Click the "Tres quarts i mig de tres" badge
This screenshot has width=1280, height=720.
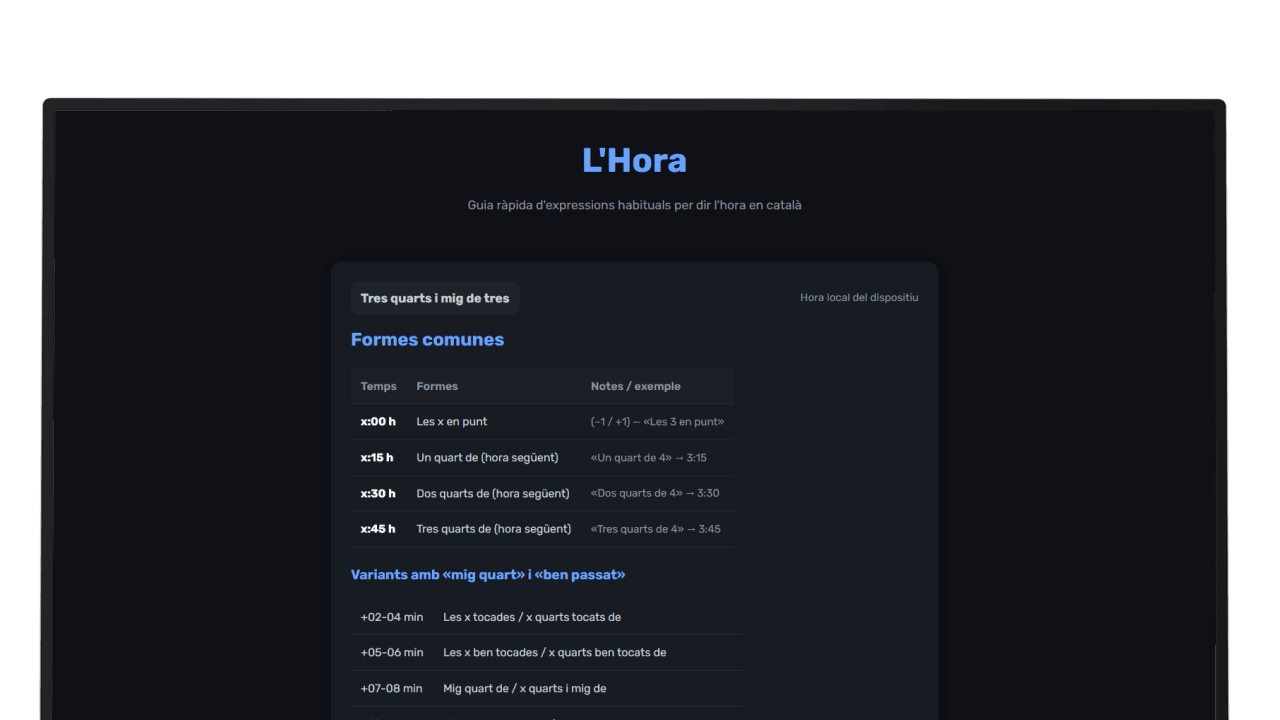click(435, 298)
